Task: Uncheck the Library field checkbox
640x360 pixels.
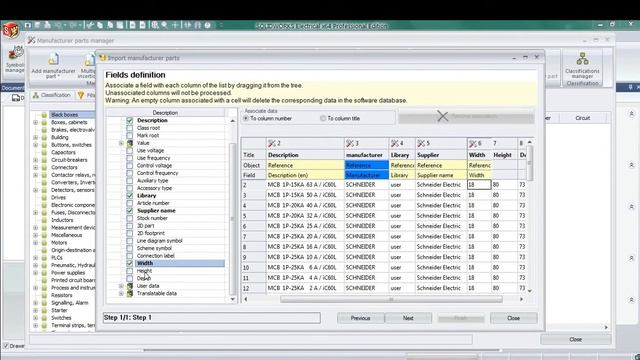Action: (x=130, y=196)
